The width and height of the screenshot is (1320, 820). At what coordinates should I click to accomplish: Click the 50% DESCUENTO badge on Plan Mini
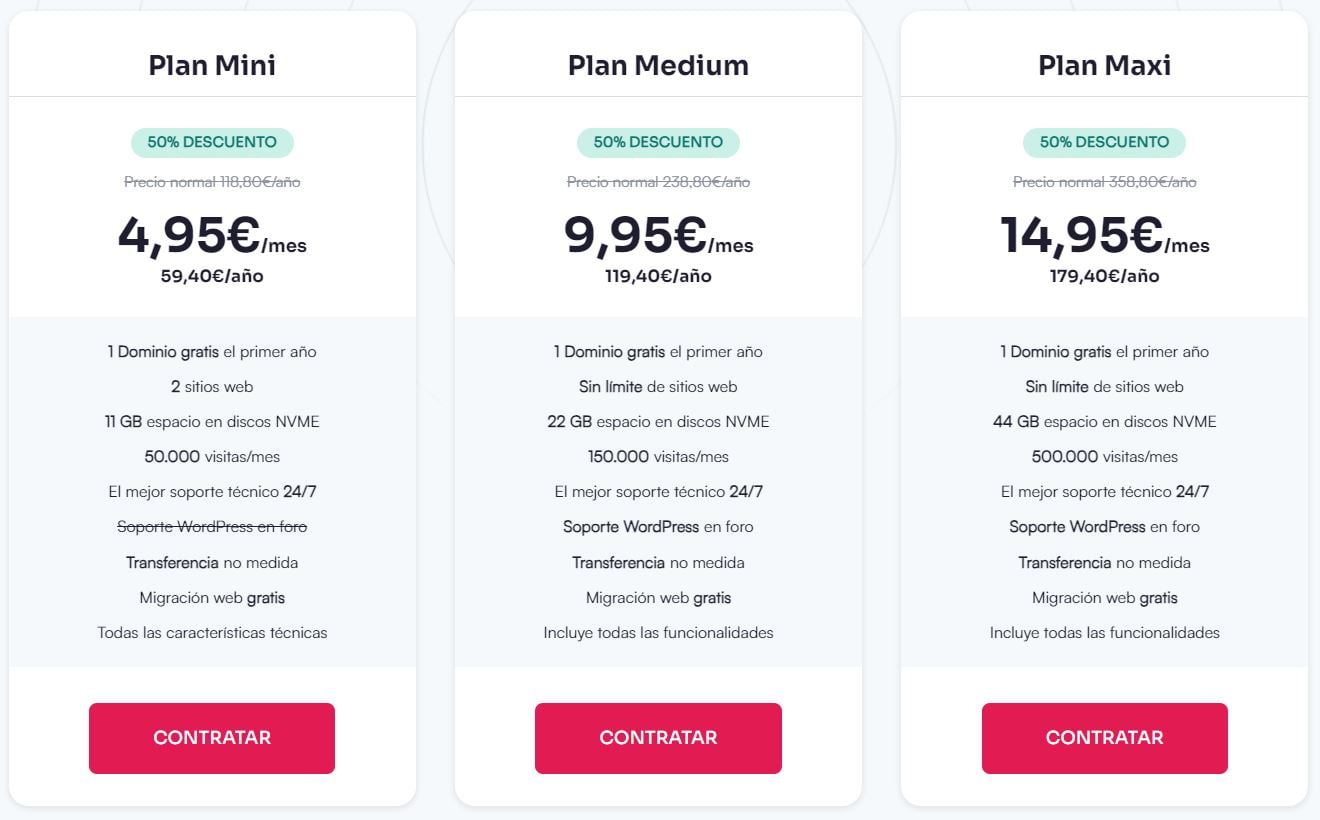click(x=212, y=142)
